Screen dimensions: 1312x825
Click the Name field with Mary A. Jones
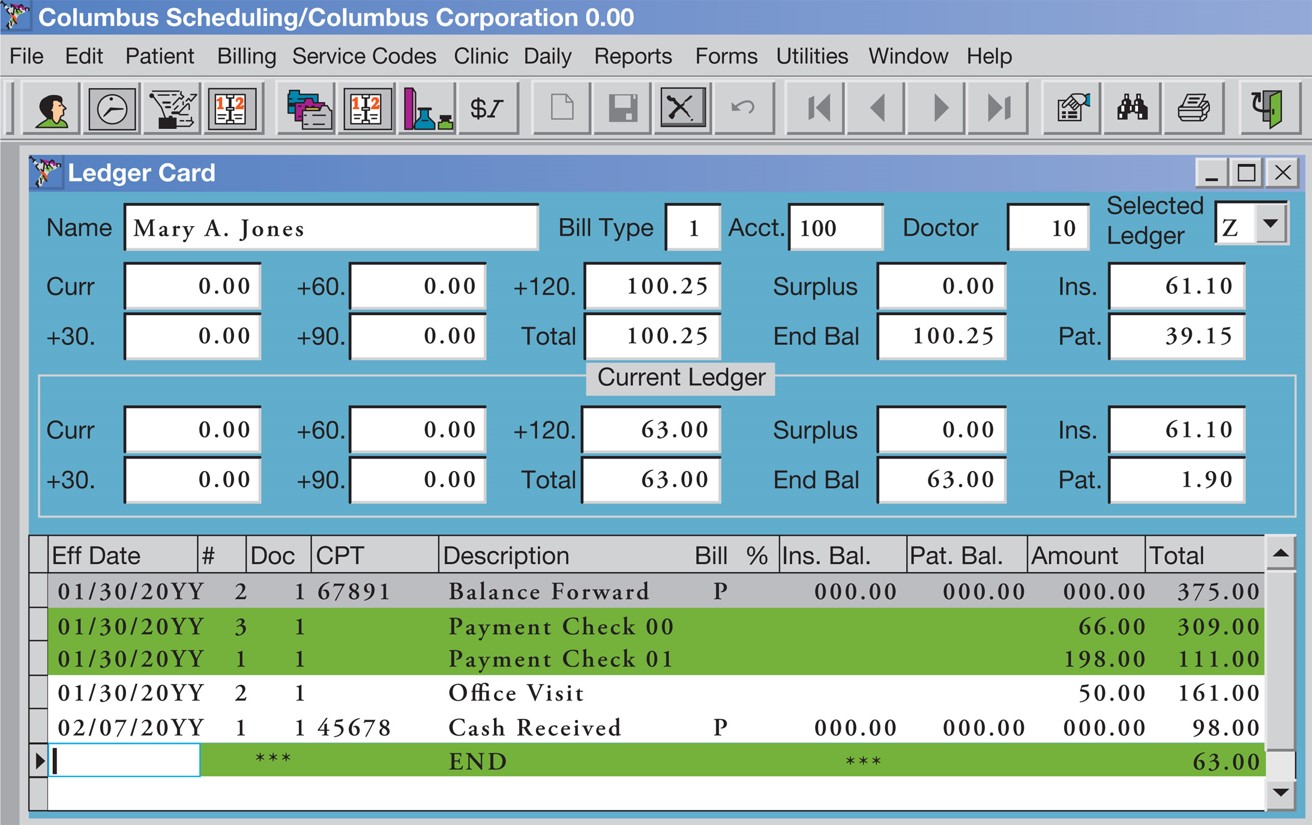coord(331,228)
